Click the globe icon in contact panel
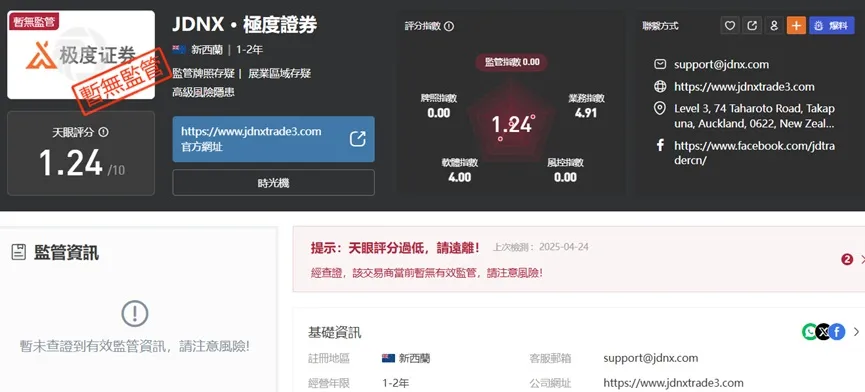The height and width of the screenshot is (392, 865). (659, 87)
